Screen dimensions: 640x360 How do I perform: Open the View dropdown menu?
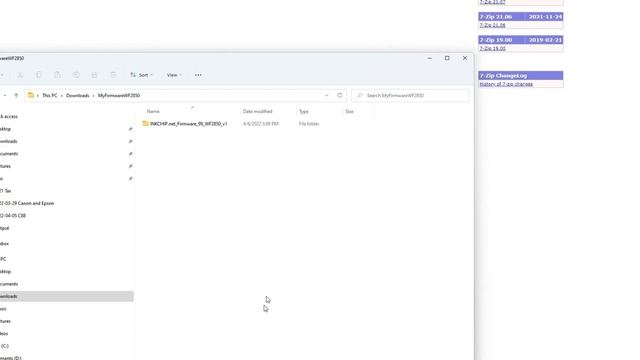tap(174, 75)
